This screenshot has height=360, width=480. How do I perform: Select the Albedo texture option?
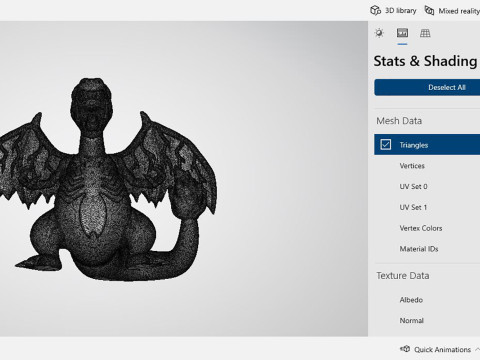click(x=411, y=300)
